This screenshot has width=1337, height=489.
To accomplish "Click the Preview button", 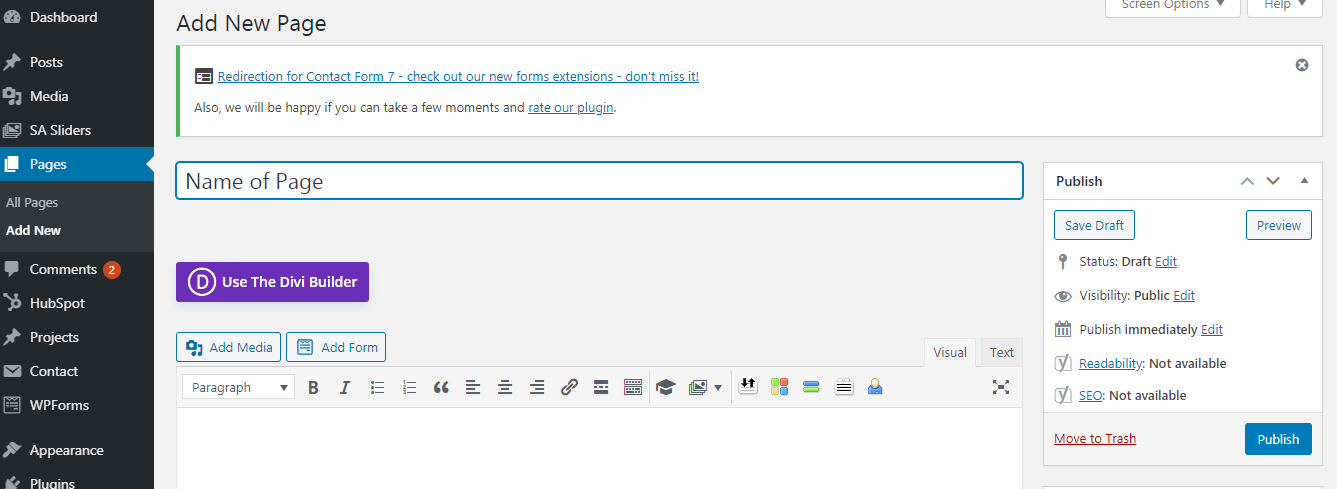I will pyautogui.click(x=1279, y=225).
